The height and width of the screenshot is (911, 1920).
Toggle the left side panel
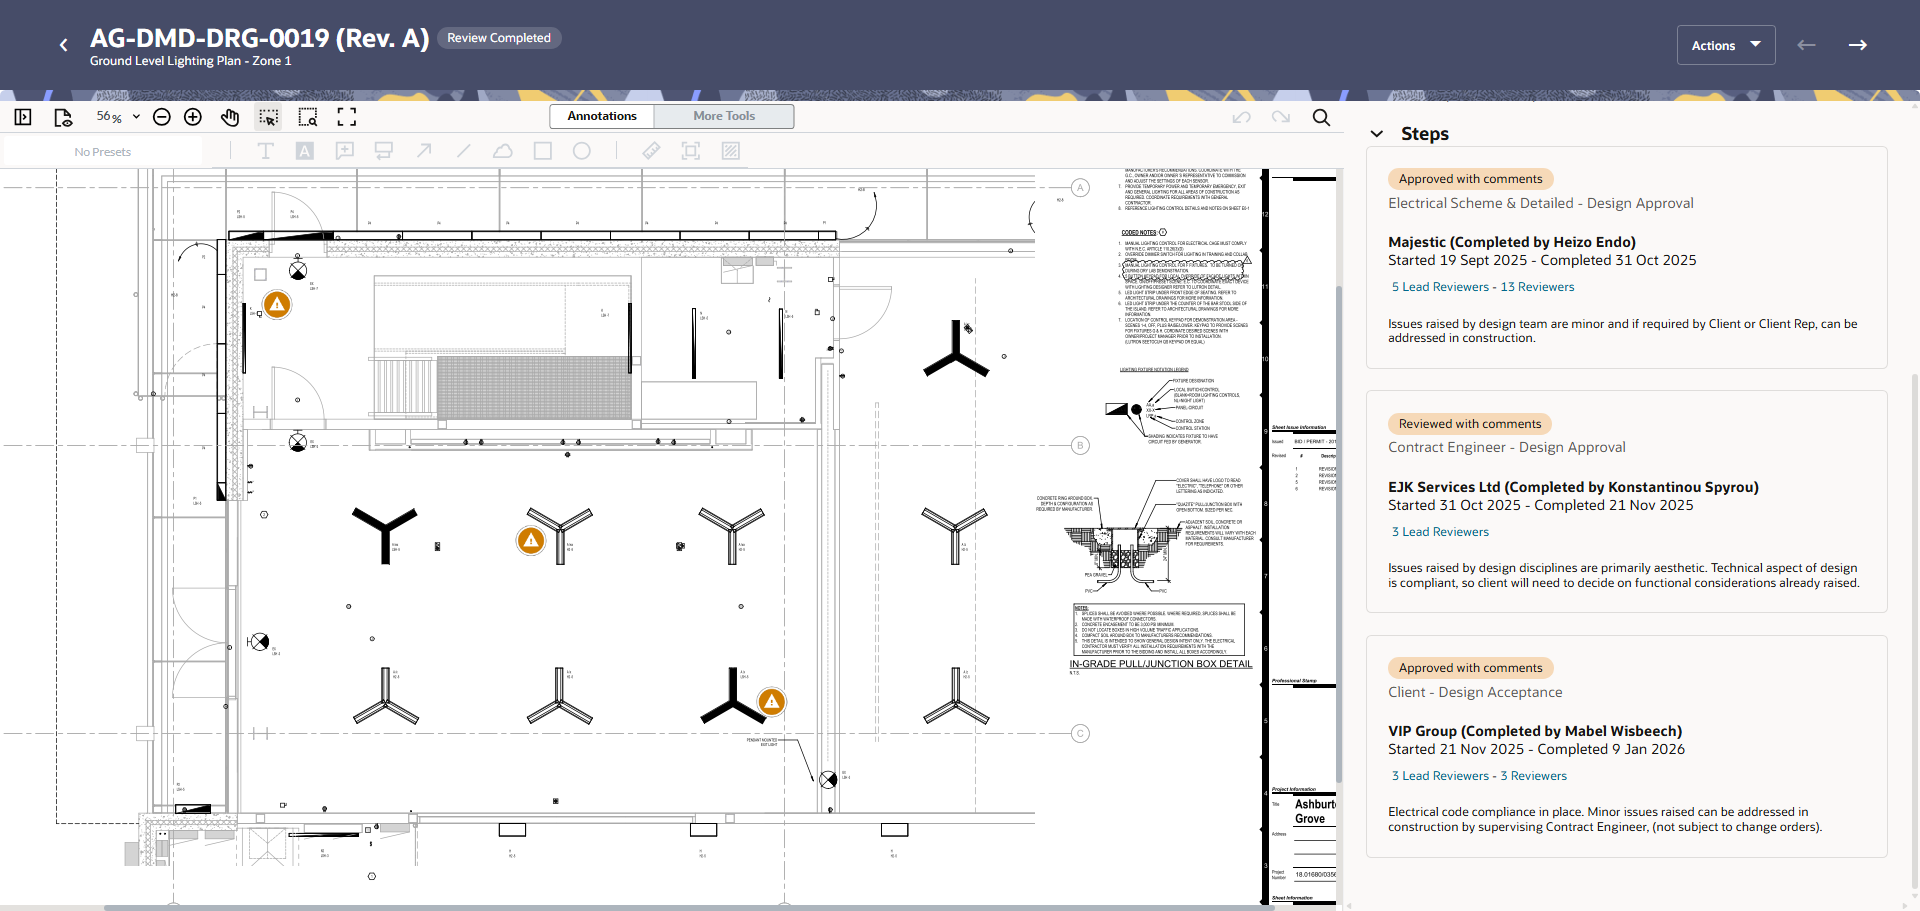(23, 117)
